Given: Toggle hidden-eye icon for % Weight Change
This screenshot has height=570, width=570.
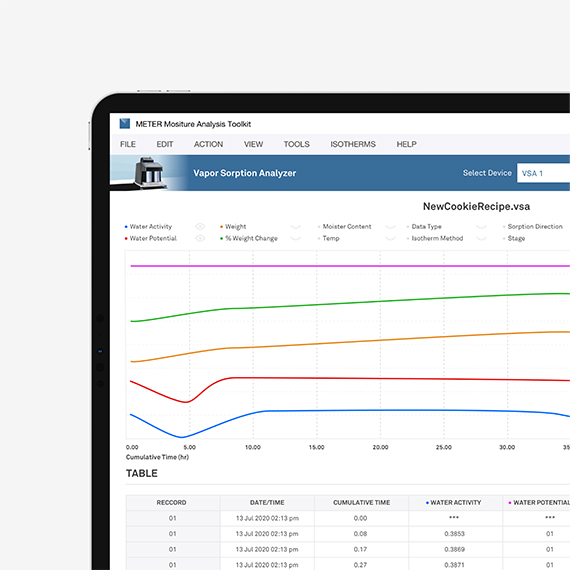Looking at the screenshot, I should tap(296, 239).
